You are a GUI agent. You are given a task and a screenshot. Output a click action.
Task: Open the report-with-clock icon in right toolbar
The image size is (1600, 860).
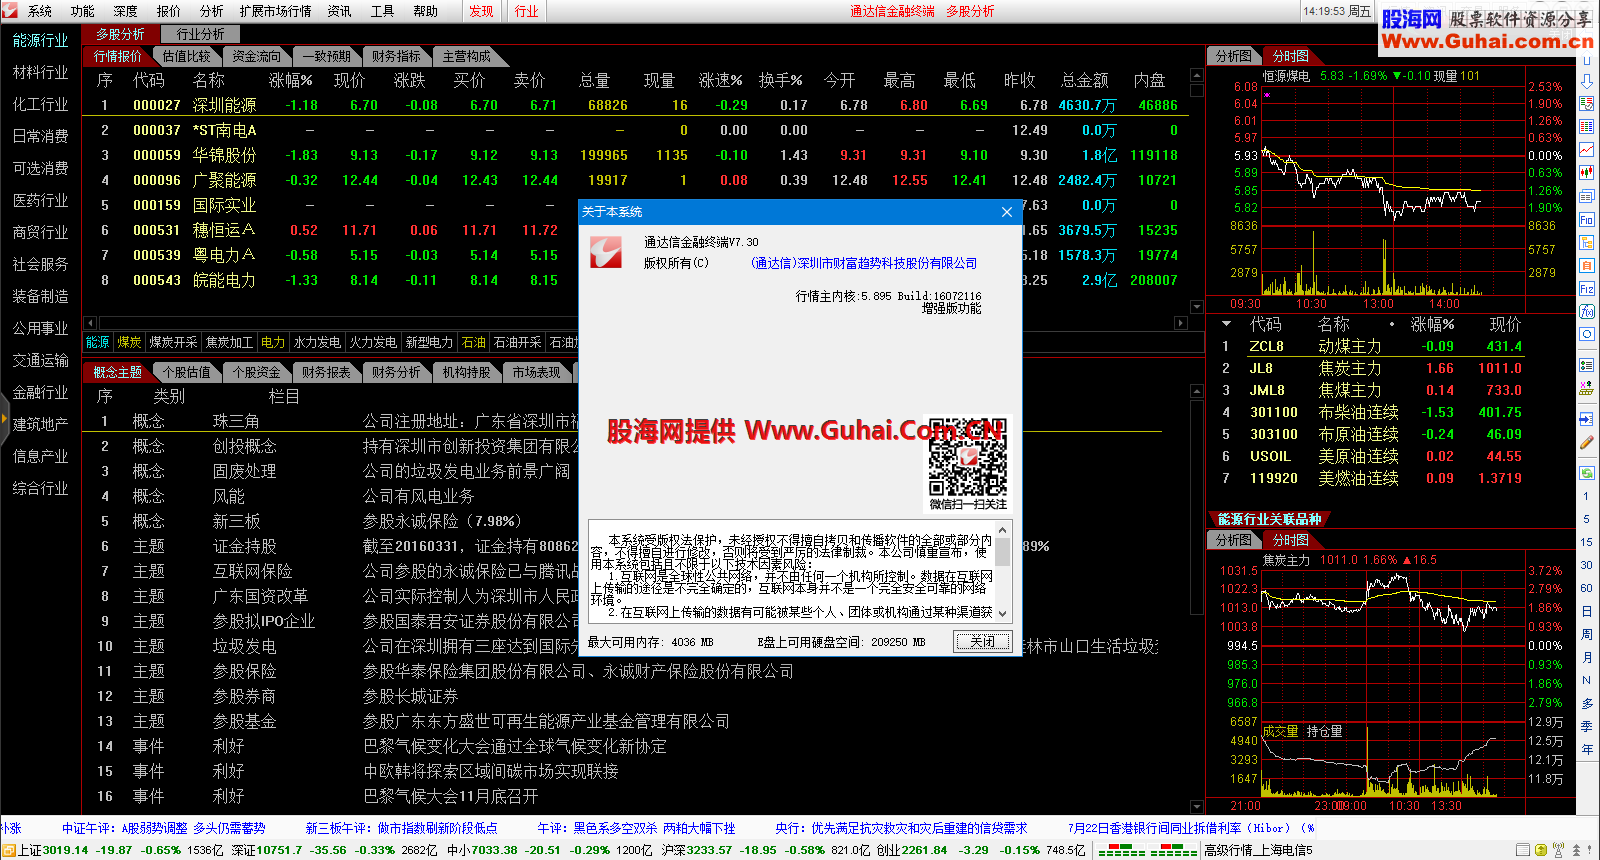point(1587,103)
